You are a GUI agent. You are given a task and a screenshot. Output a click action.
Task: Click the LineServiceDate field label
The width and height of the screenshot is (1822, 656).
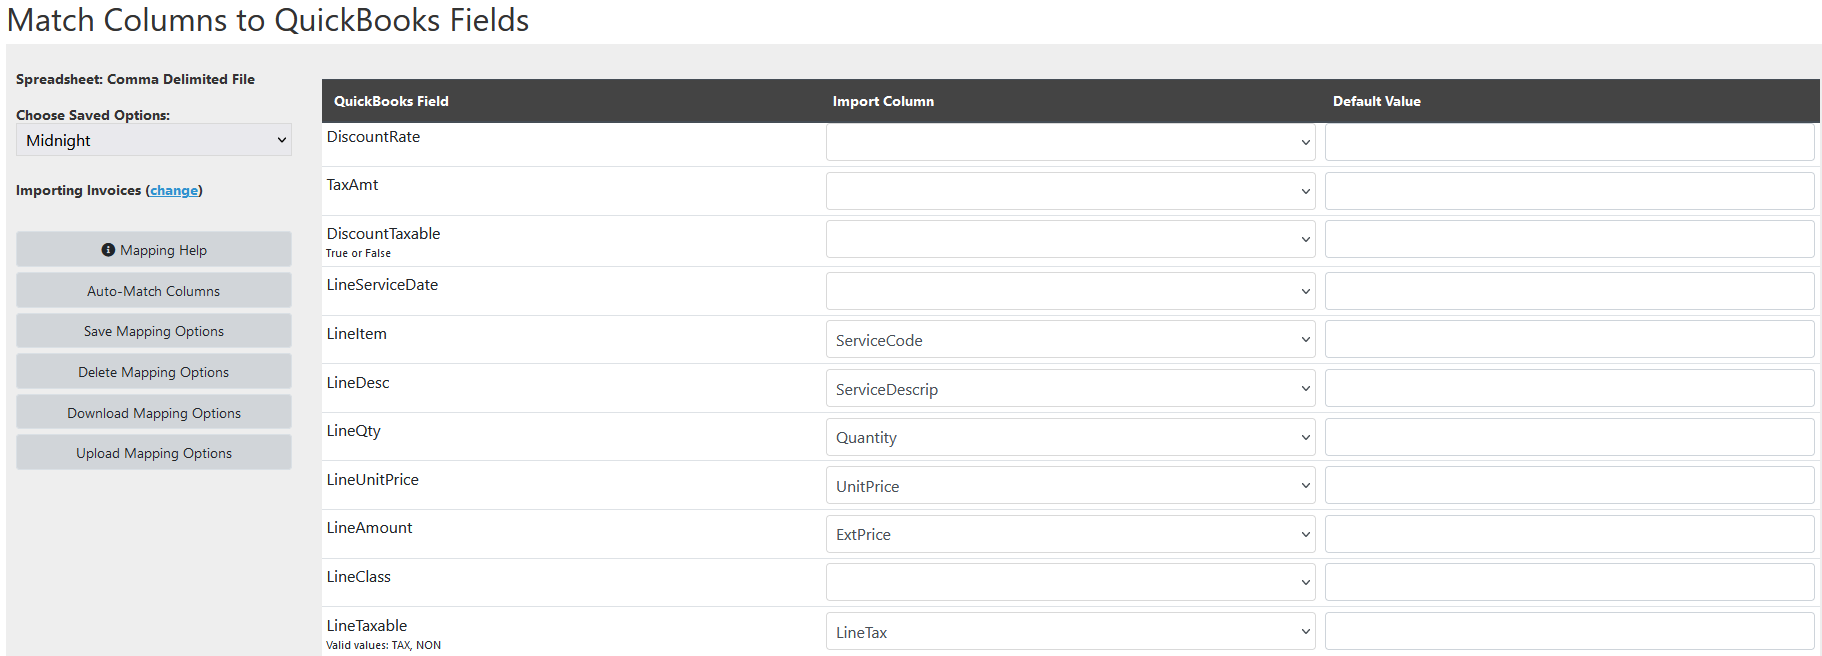coord(382,285)
